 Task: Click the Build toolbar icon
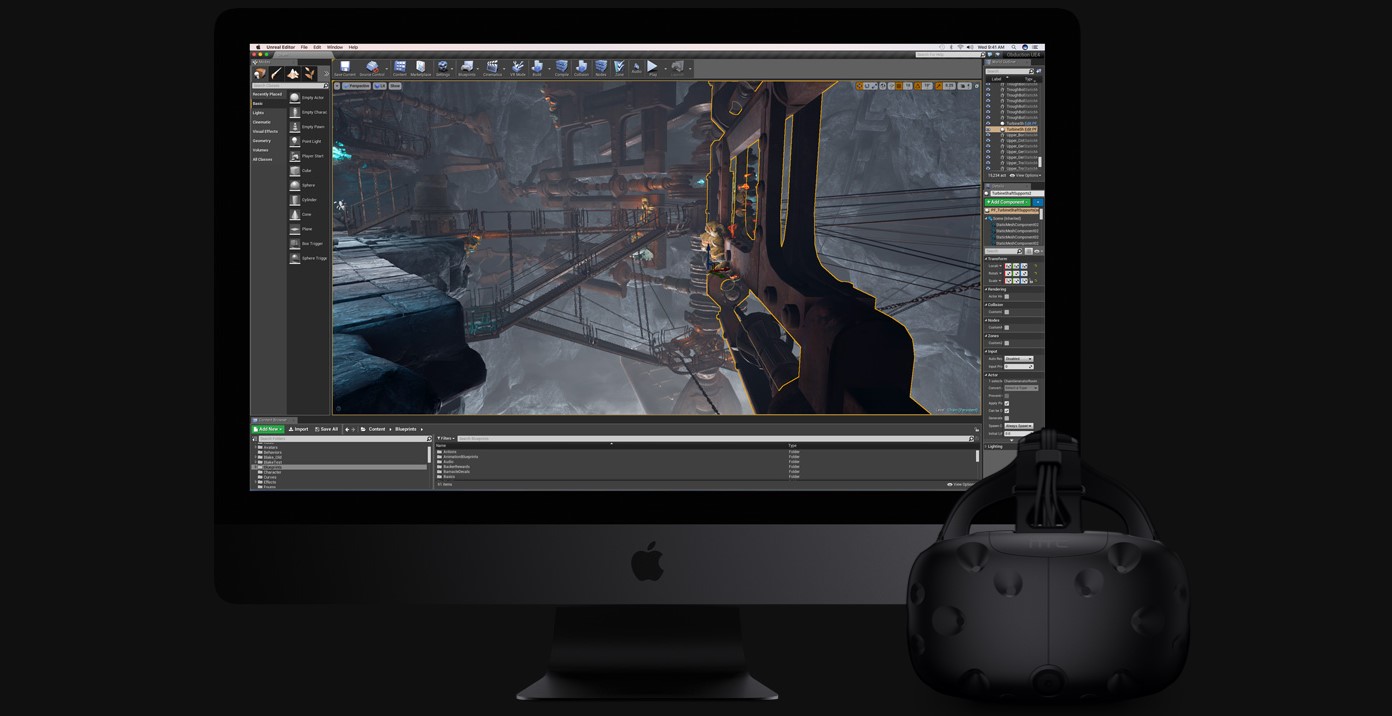(x=537, y=68)
